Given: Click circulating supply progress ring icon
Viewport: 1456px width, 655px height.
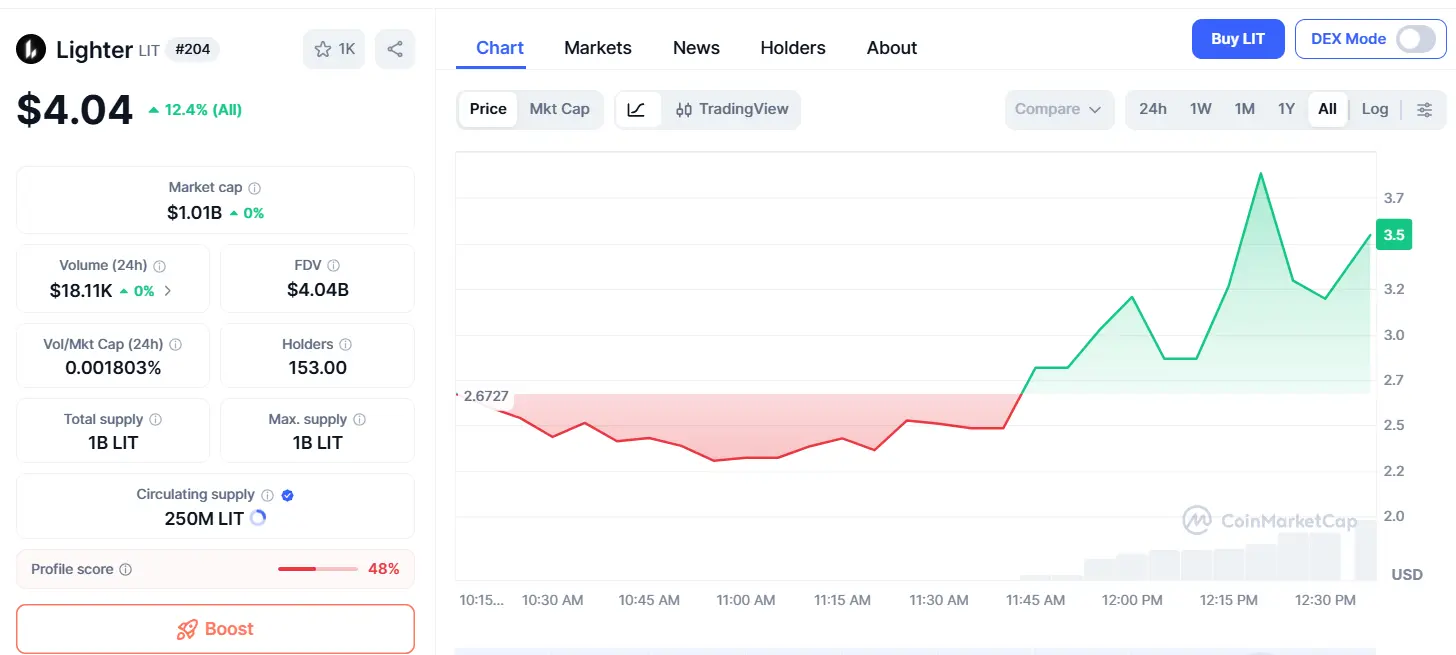Looking at the screenshot, I should click(x=258, y=518).
